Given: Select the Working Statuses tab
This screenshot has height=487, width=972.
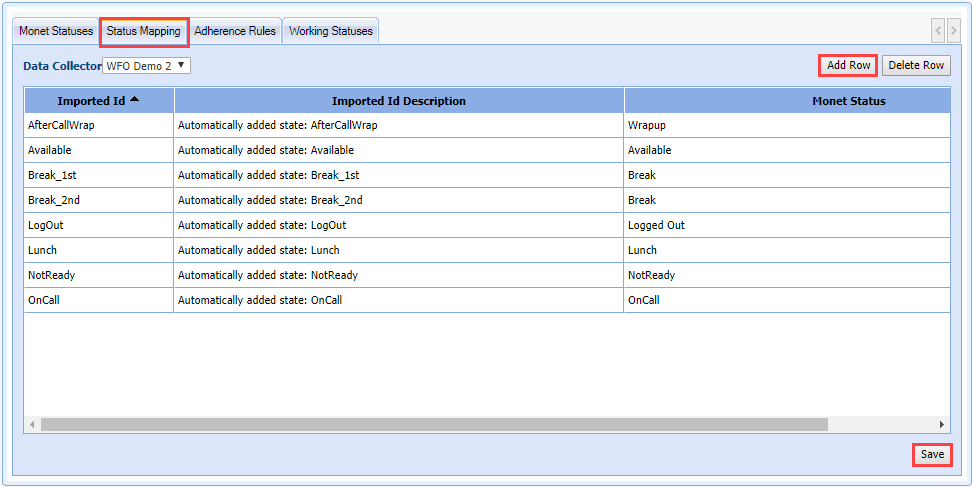Looking at the screenshot, I should coord(330,31).
